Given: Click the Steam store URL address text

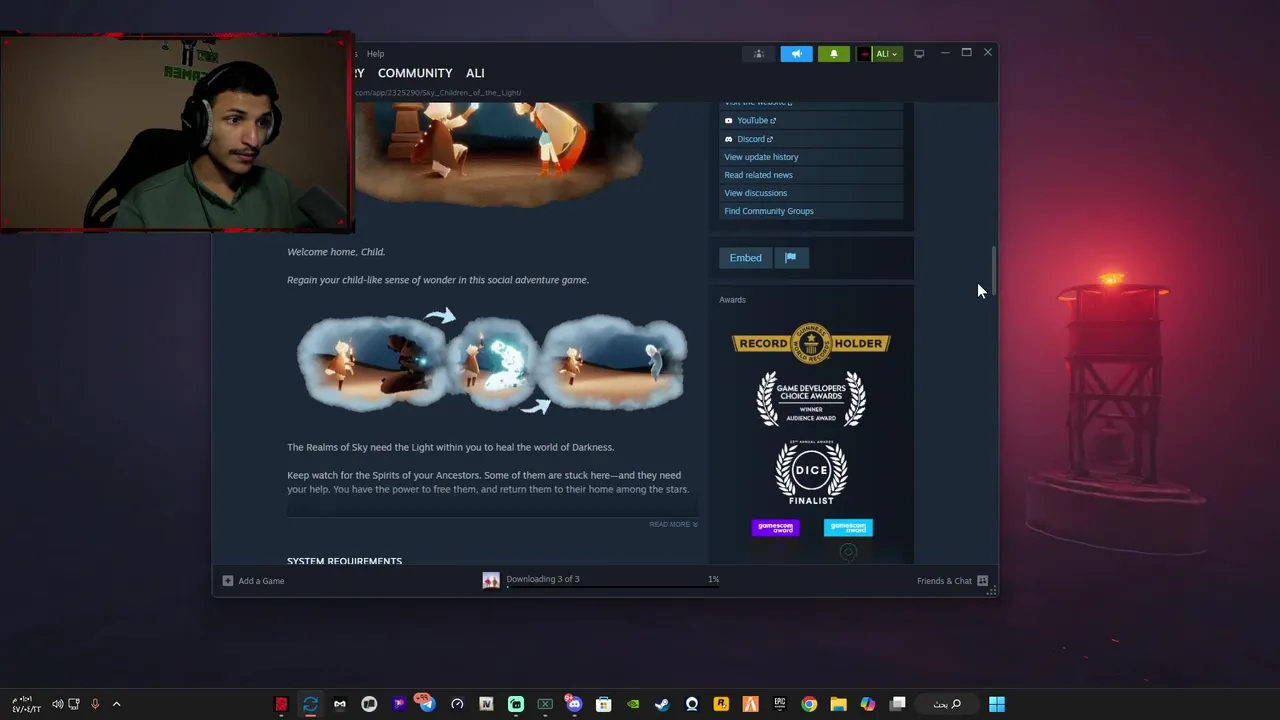Looking at the screenshot, I should point(437,93).
